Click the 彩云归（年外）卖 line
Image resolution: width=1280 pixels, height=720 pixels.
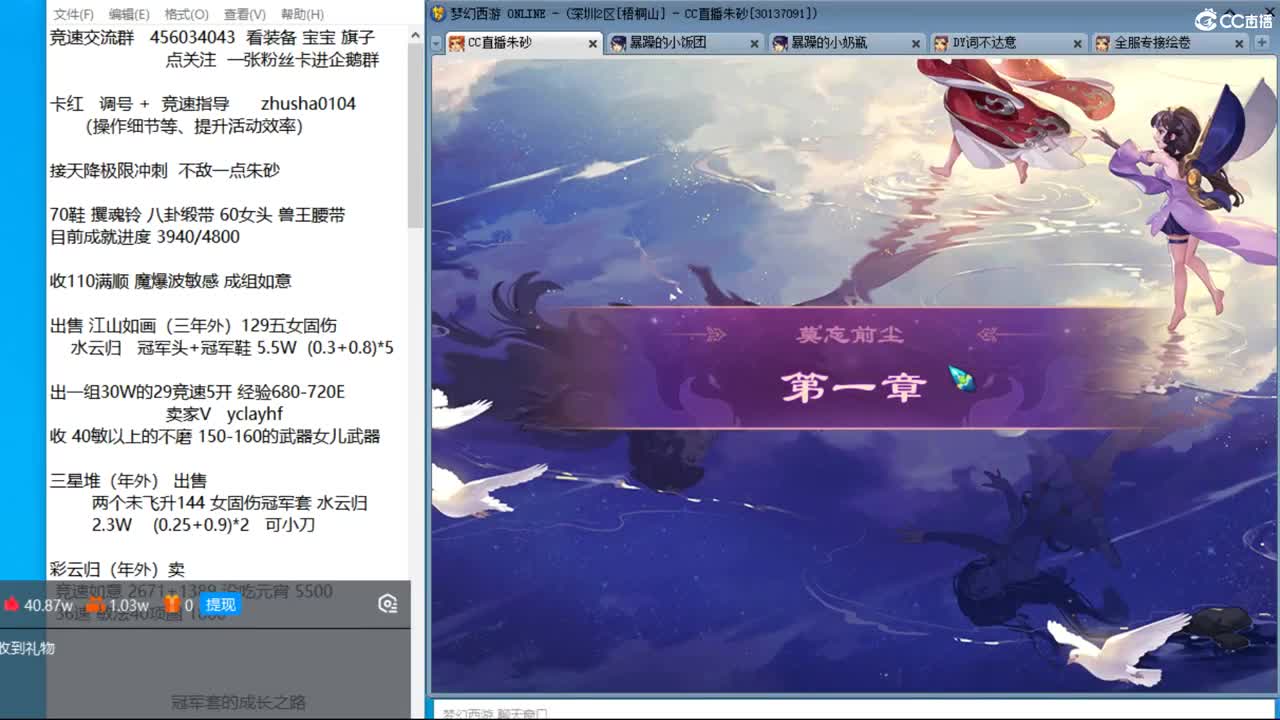[x=117, y=569]
